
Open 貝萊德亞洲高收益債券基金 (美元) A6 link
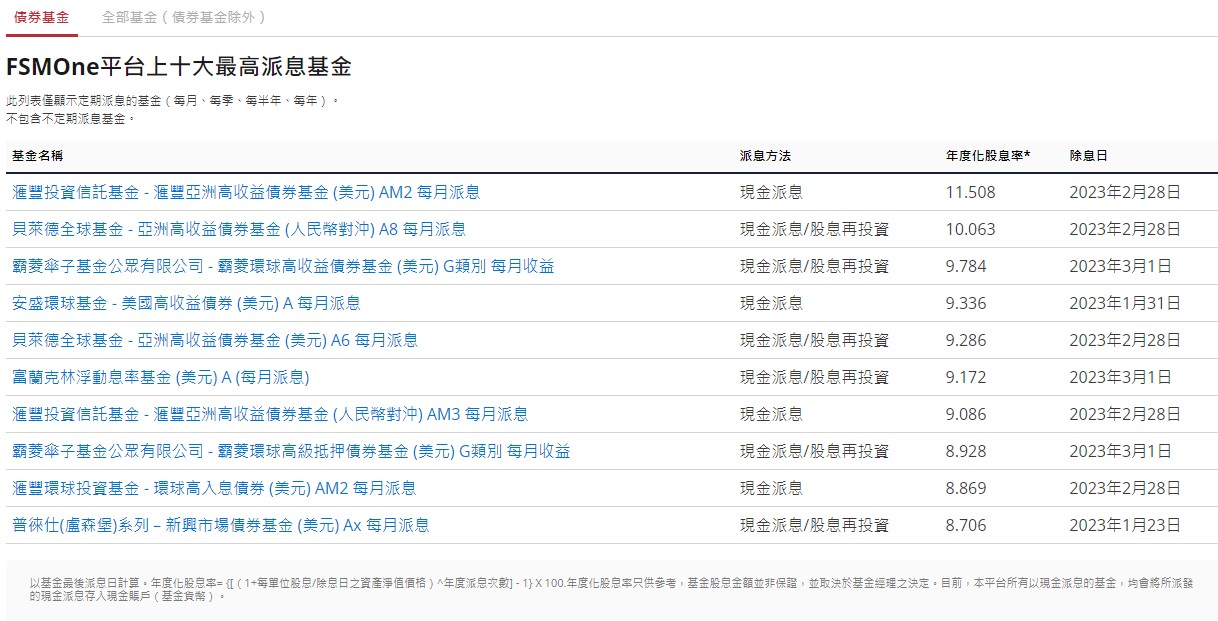(215, 340)
